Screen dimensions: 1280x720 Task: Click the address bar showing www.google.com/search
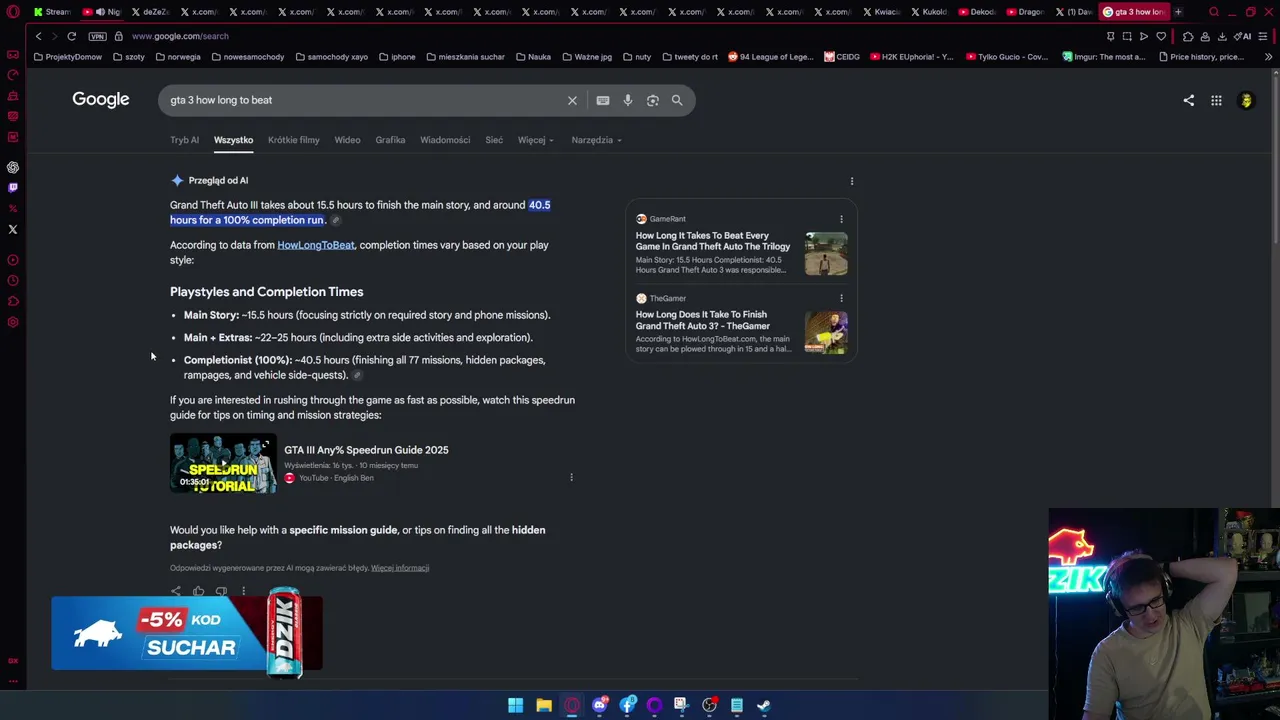[x=180, y=36]
